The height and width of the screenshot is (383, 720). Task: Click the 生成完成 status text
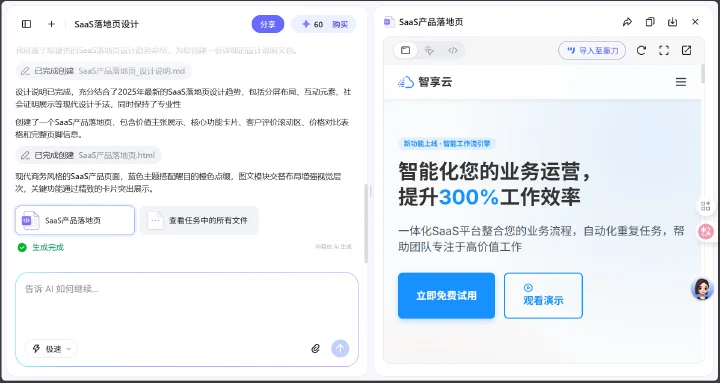48,248
